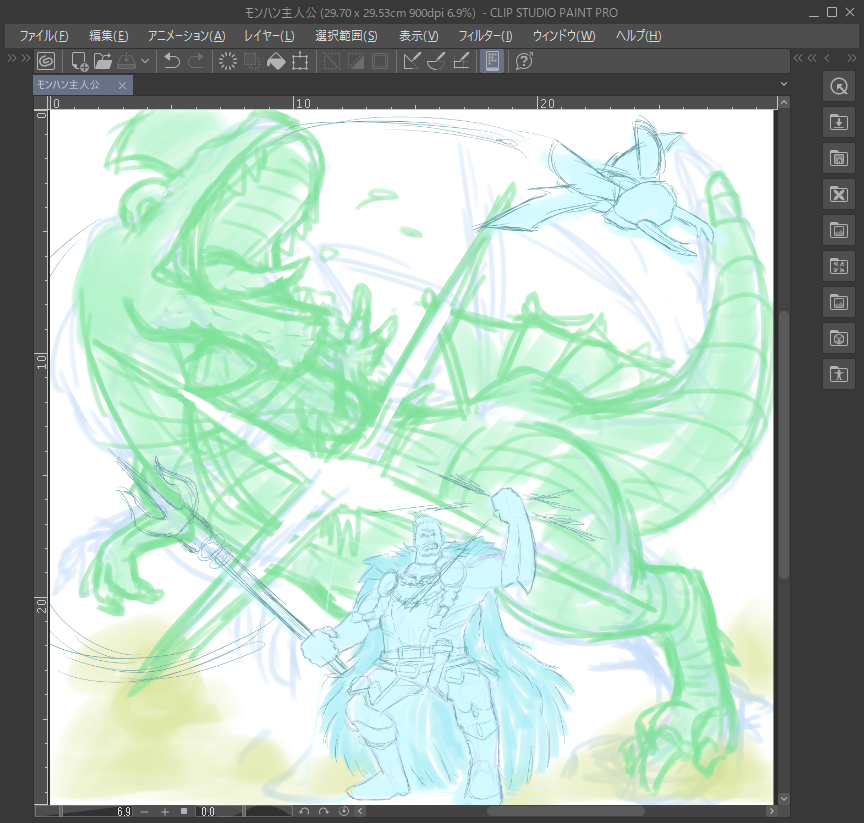The height and width of the screenshot is (823, 864).
Task: Open the ファイル(F) menu
Action: pos(44,36)
